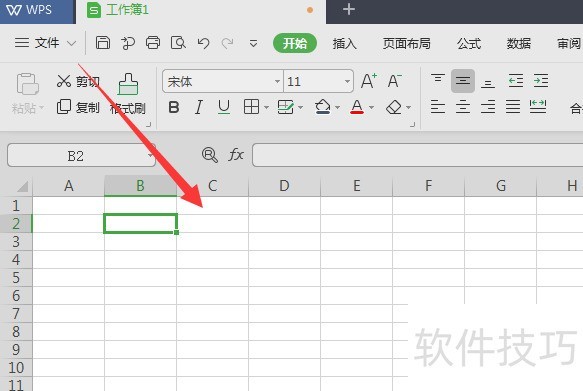Expand the borders dropdown arrow
The height and width of the screenshot is (391, 583).
click(266, 108)
